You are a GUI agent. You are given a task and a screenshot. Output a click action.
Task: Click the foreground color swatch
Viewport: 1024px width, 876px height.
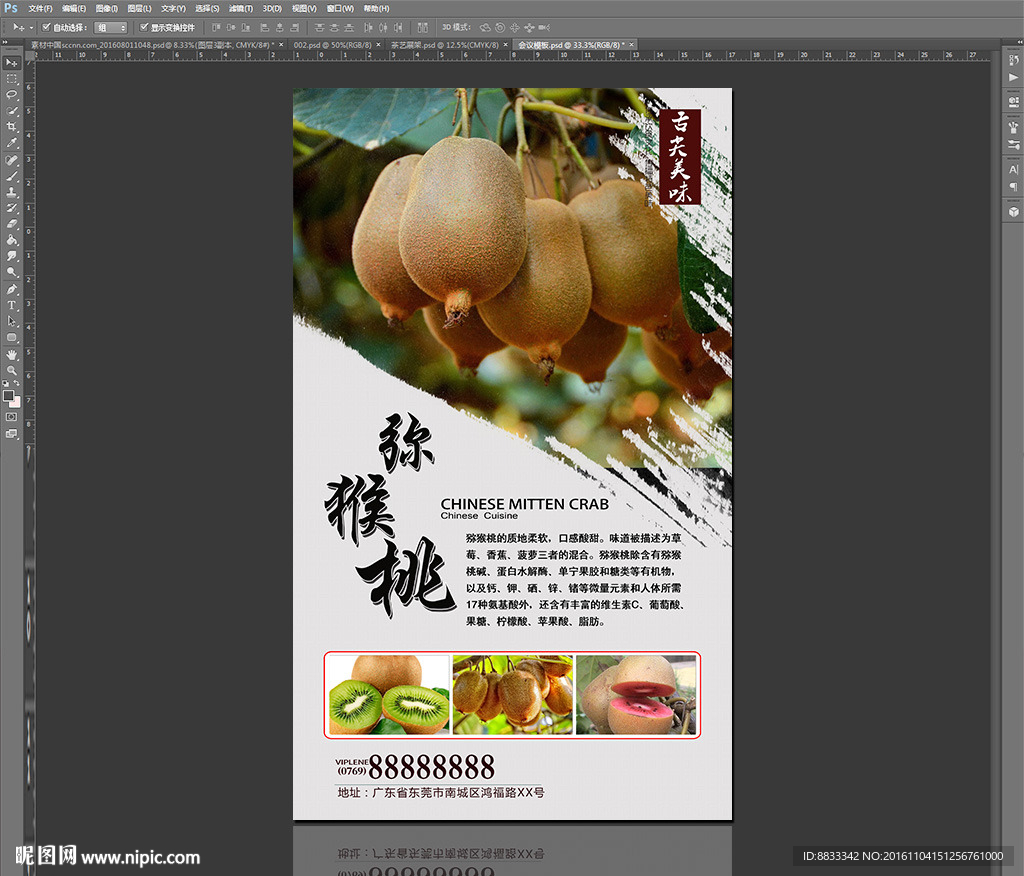click(9, 395)
